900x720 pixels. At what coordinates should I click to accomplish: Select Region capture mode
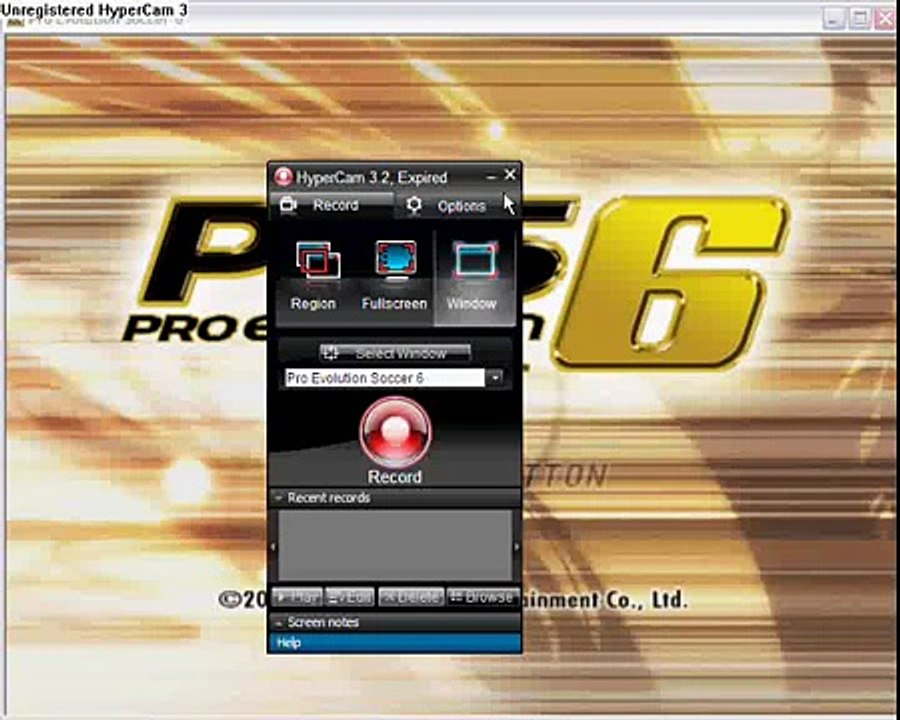(x=315, y=278)
